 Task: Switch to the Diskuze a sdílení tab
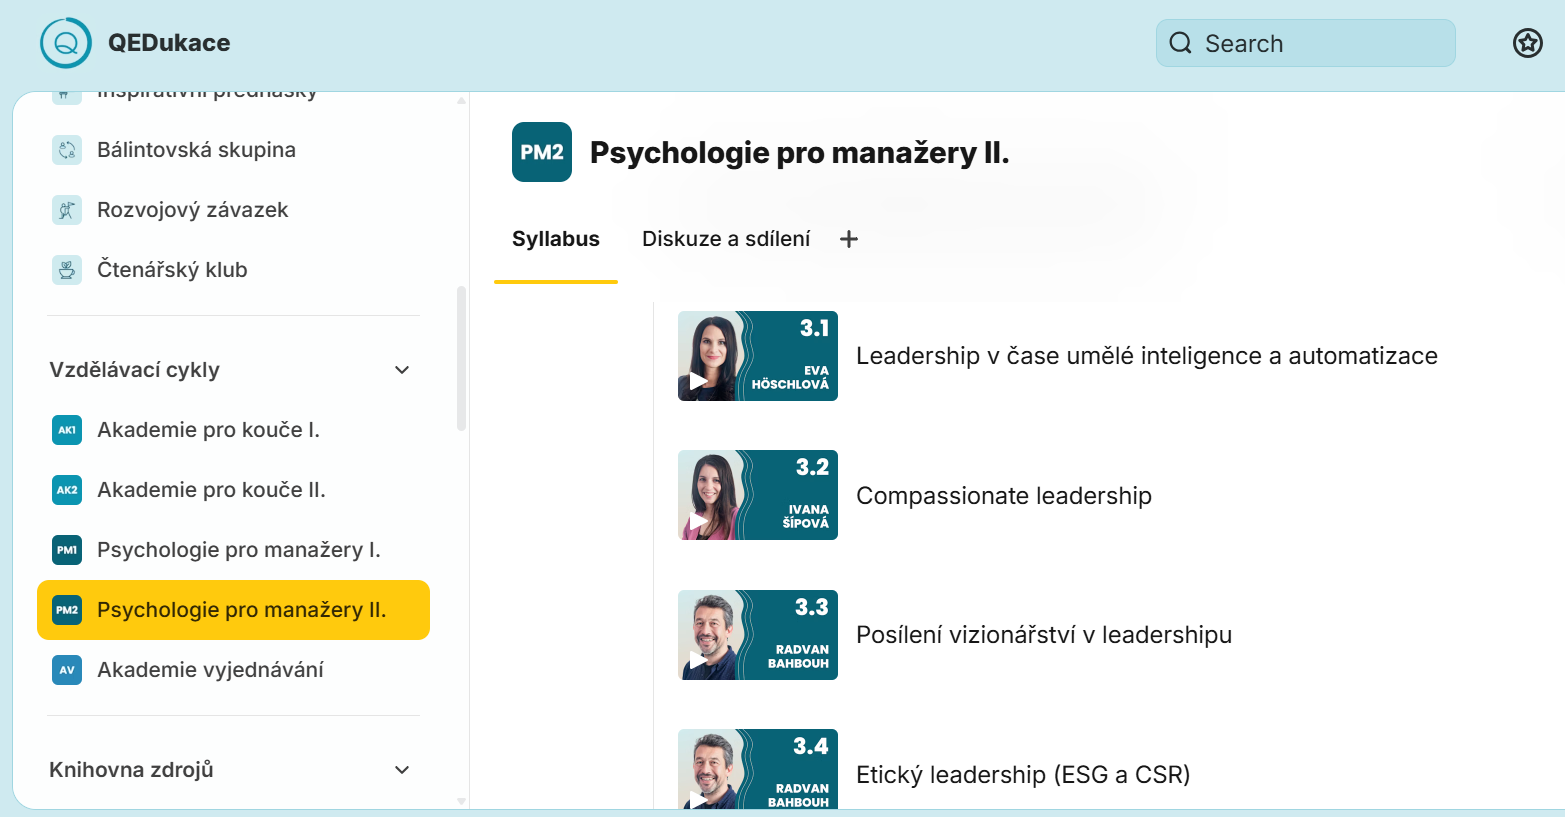726,238
